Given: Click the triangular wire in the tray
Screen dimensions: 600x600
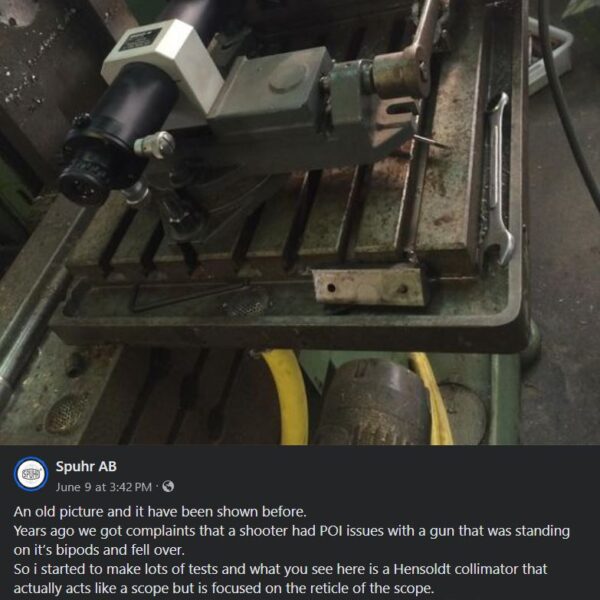Looking at the screenshot, I should [x=189, y=295].
